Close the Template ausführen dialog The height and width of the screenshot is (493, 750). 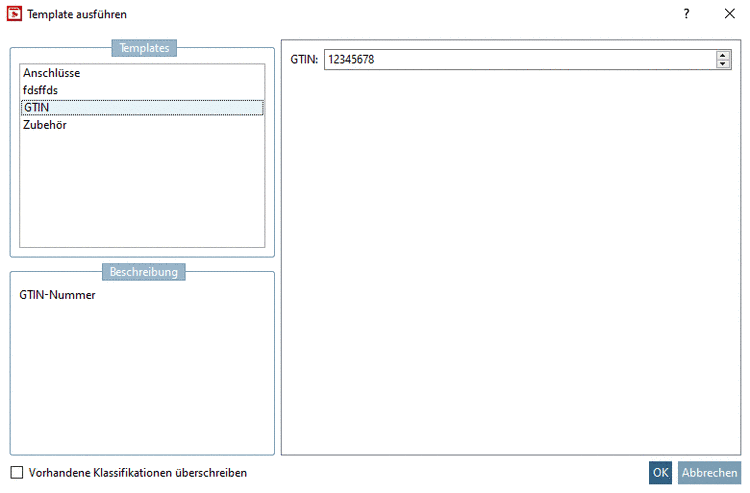point(729,14)
